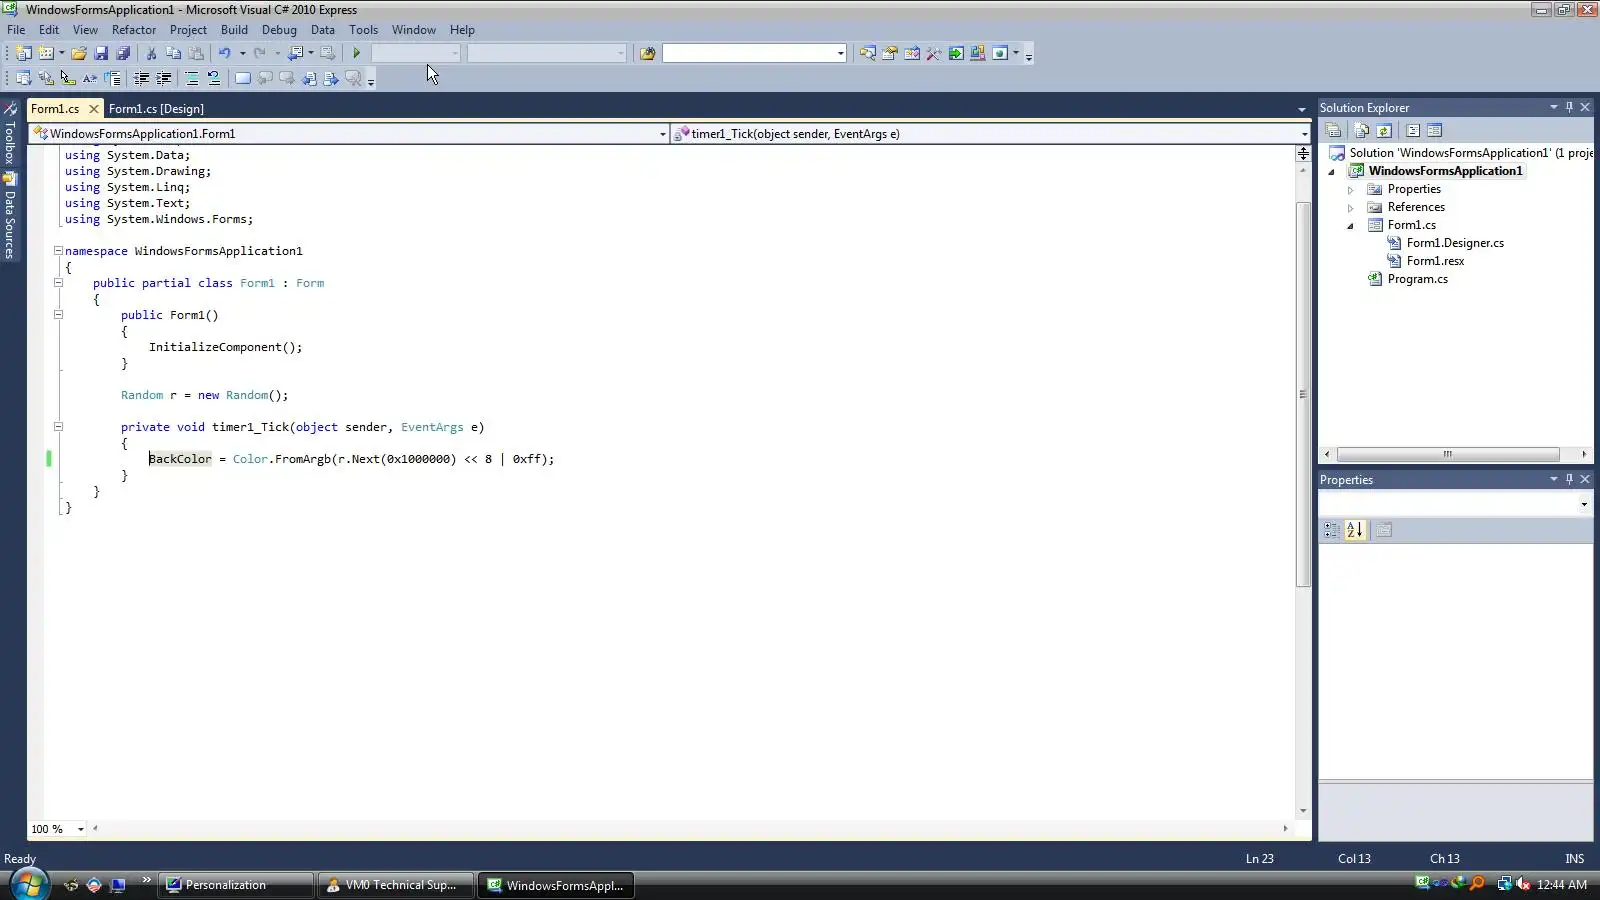This screenshot has height=900, width=1600.
Task: Uncomment the selected lines icon
Action: (x=213, y=78)
